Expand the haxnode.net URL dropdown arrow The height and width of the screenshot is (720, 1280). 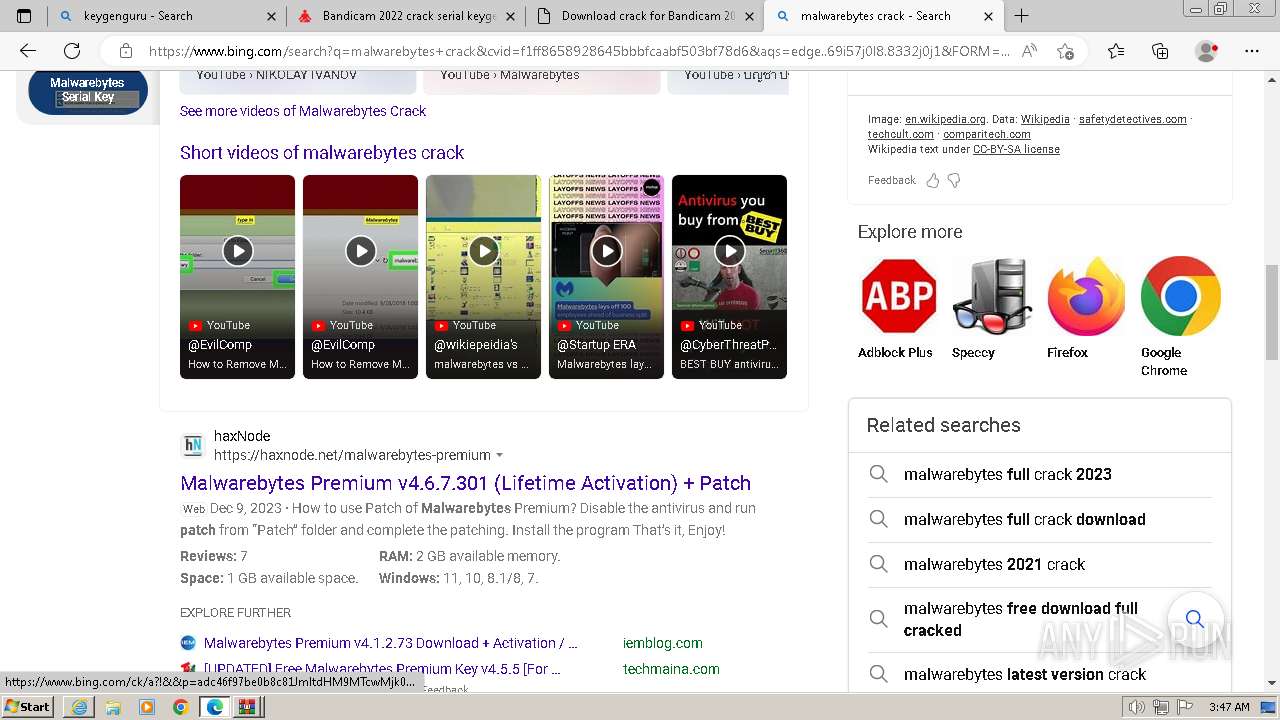coord(500,456)
